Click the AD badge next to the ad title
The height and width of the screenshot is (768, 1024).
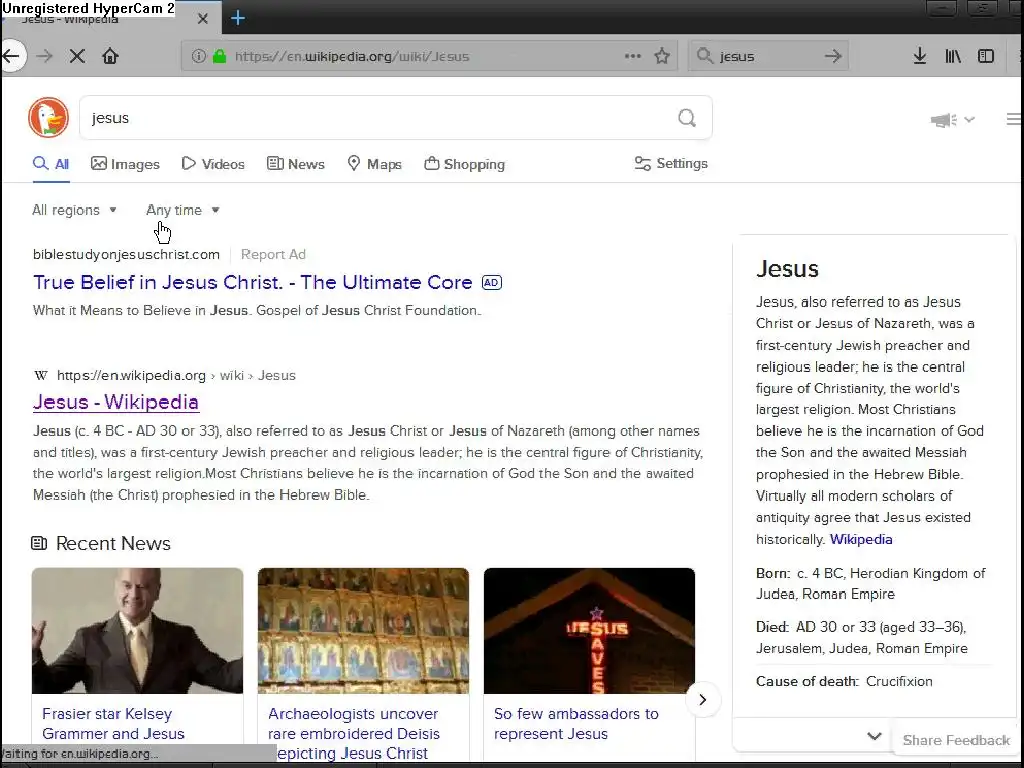click(491, 283)
